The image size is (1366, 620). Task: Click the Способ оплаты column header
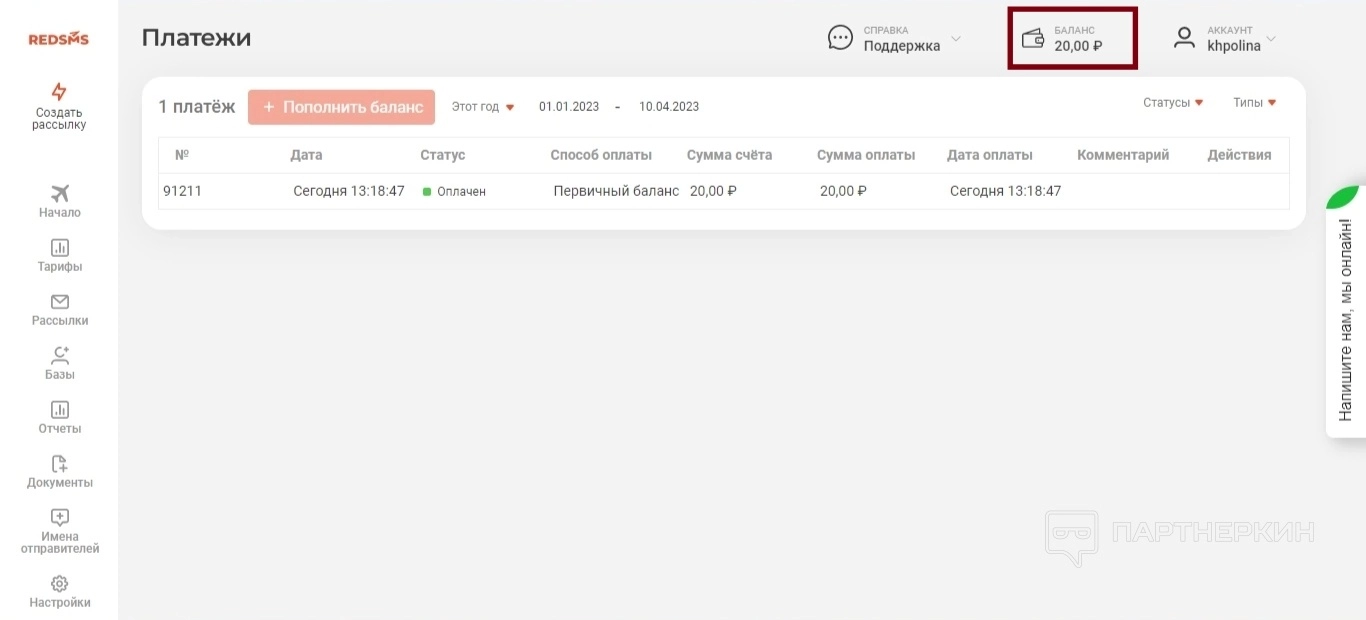tap(601, 155)
